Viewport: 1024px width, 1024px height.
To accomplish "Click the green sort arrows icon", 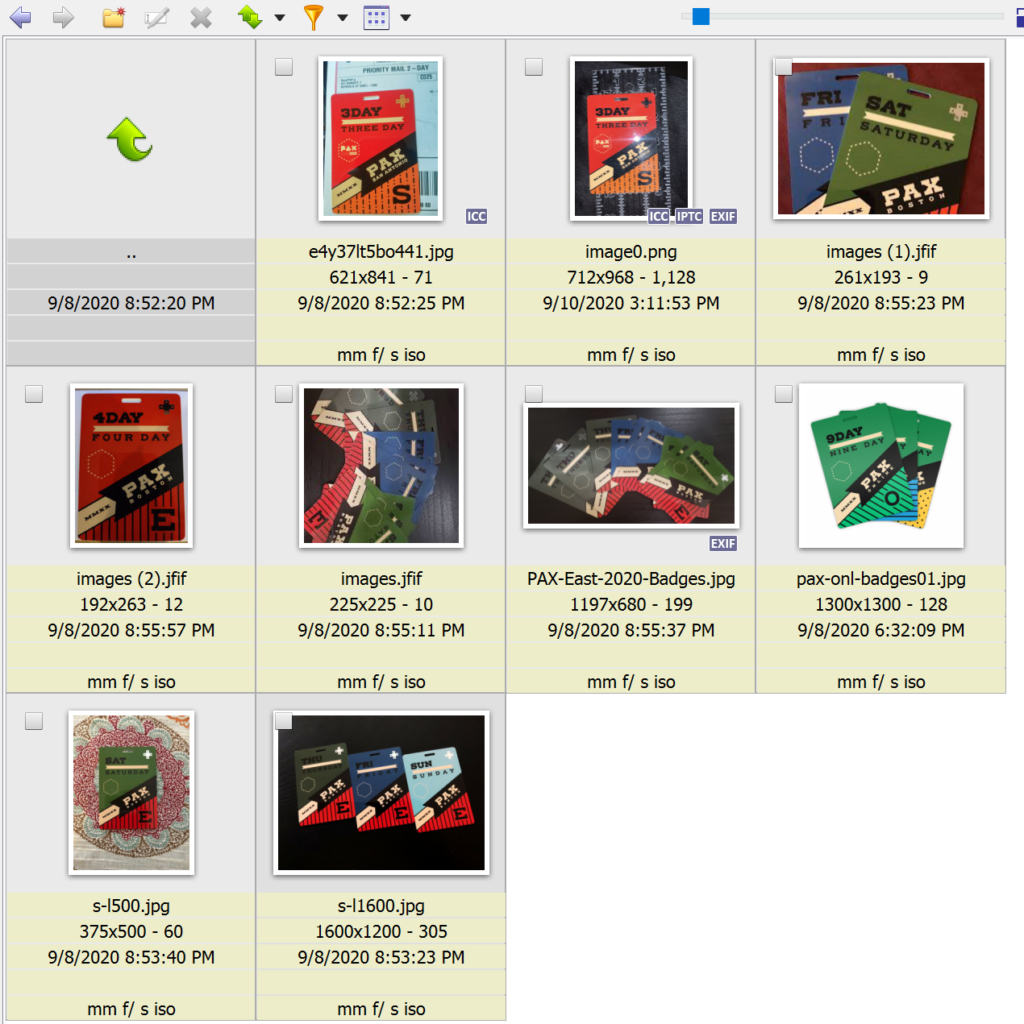I will coord(250,17).
